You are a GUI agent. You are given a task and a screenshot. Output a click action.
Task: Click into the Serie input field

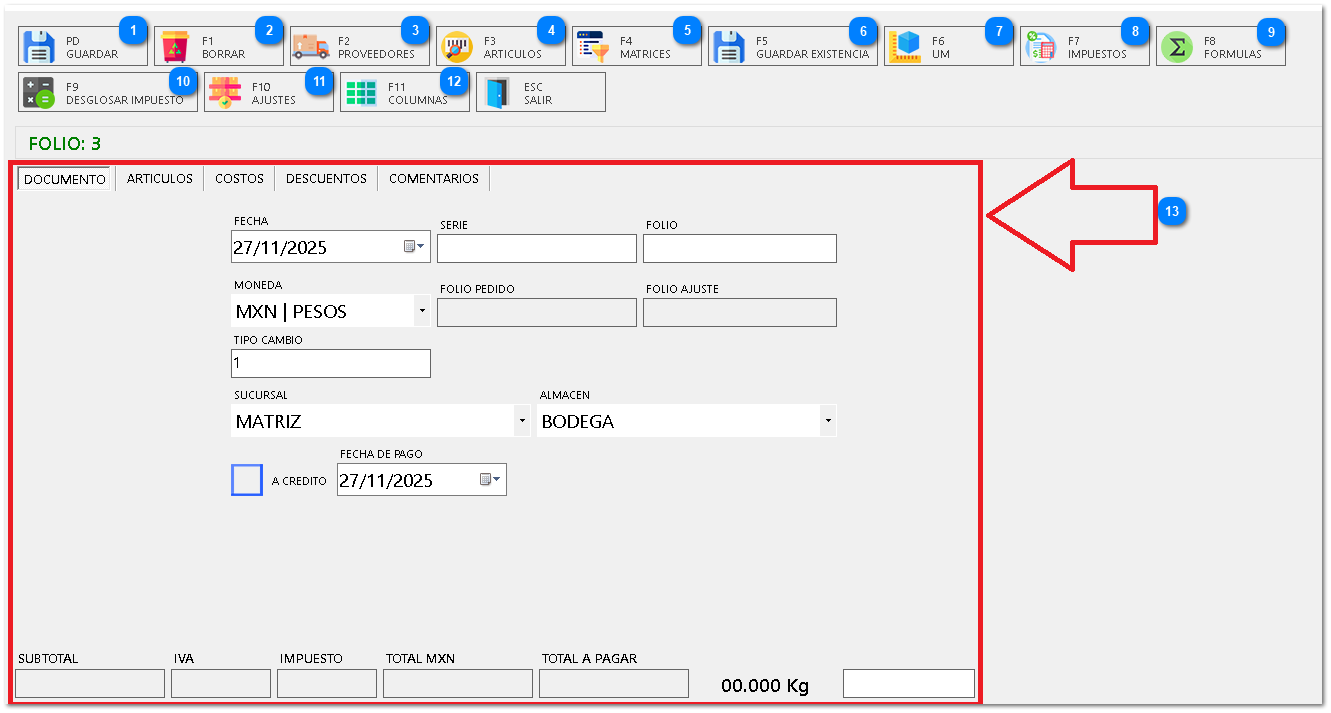[536, 248]
